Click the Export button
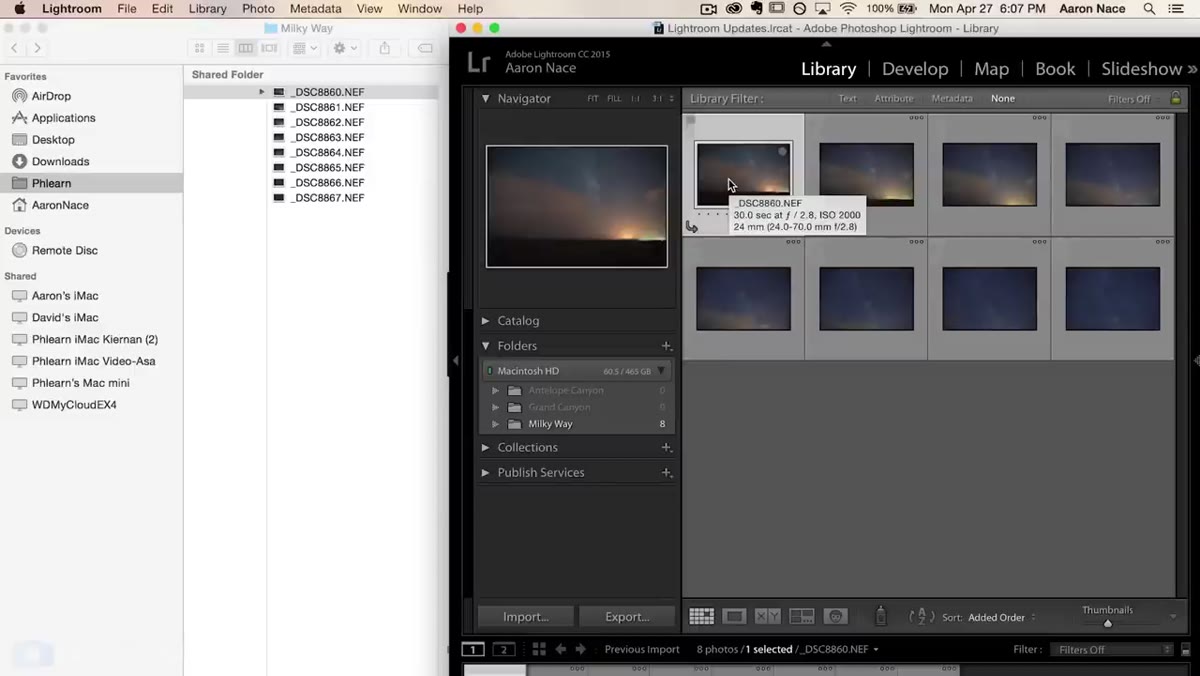Image resolution: width=1200 pixels, height=676 pixels. 627,617
